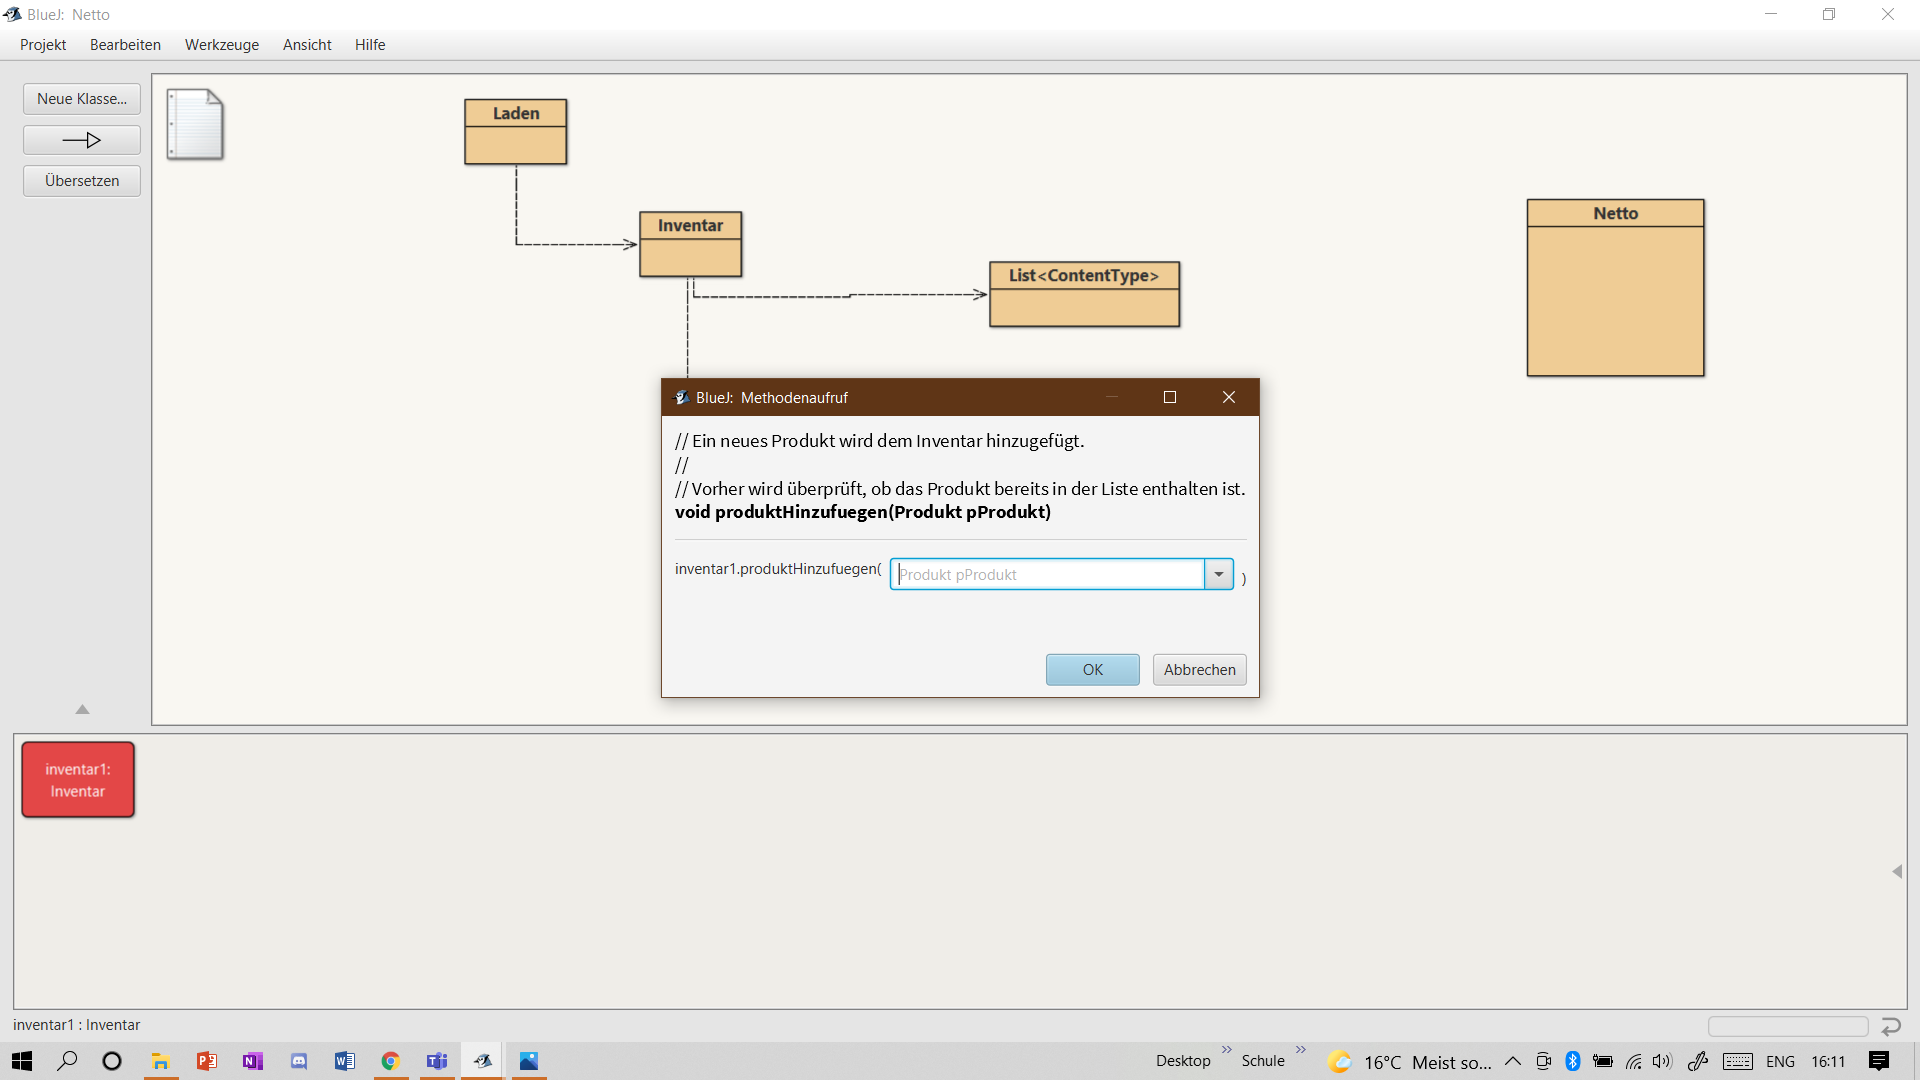Open Chrome browser in taskbar
Image resolution: width=1920 pixels, height=1080 pixels.
coord(391,1061)
